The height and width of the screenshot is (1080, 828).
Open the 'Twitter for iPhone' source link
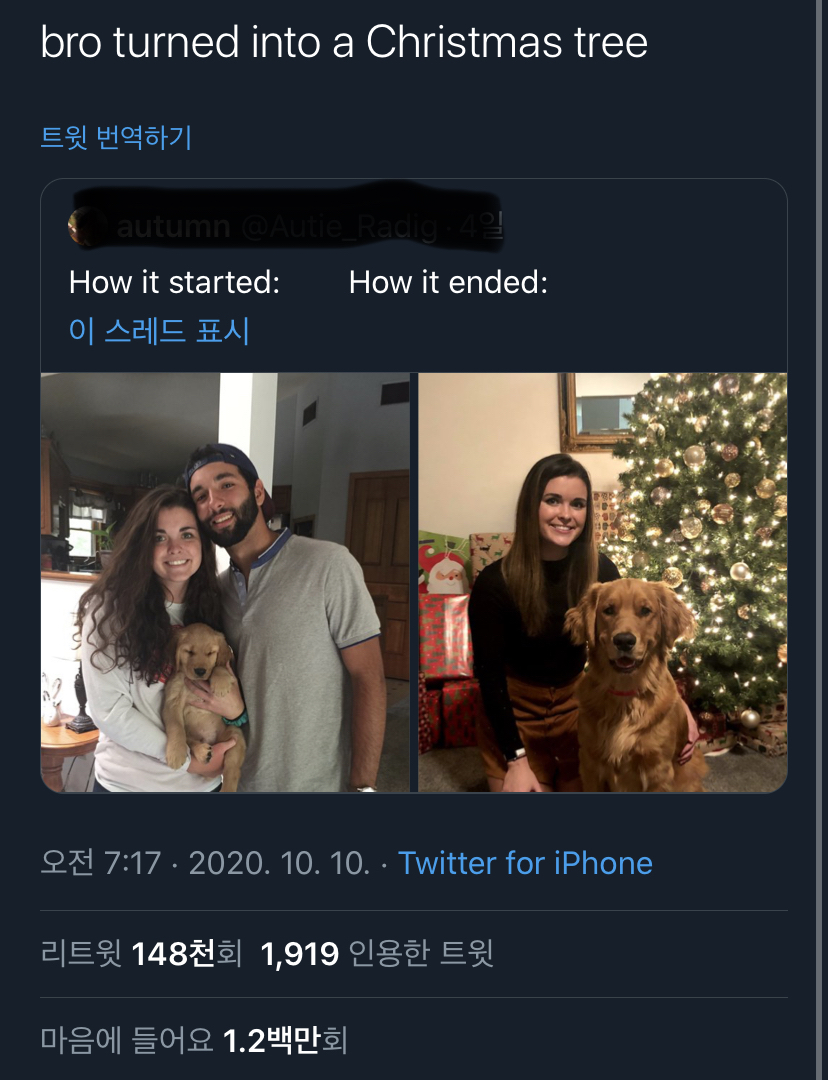pos(525,863)
